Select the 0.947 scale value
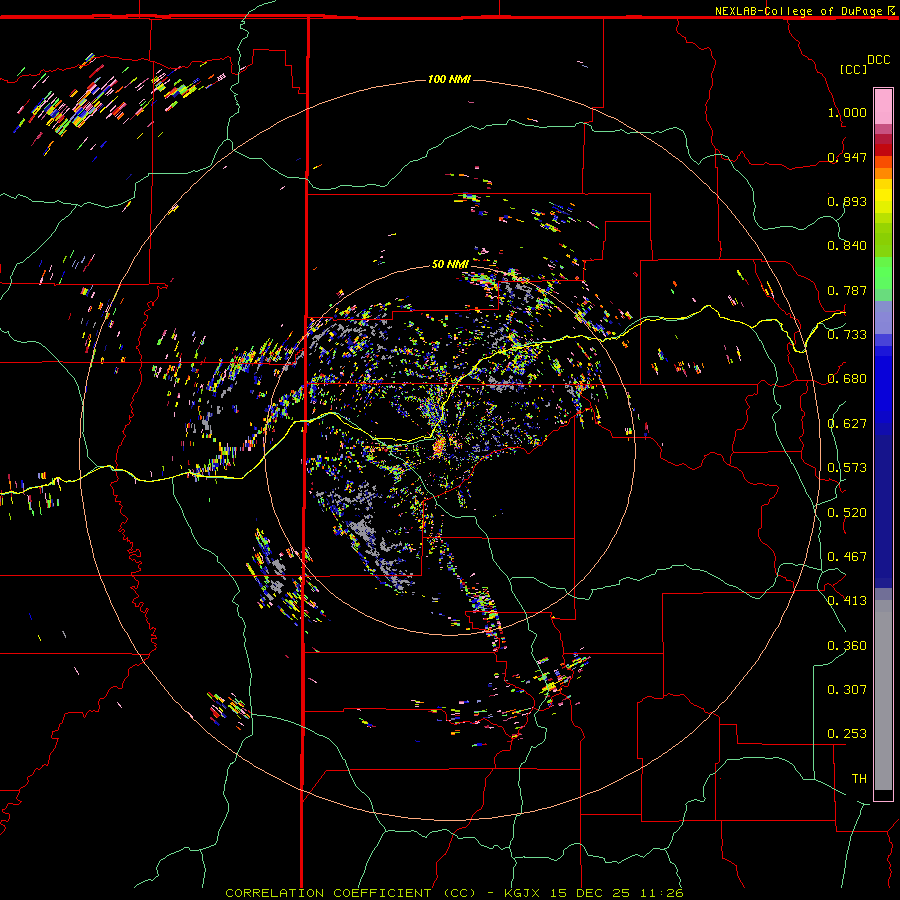The height and width of the screenshot is (900, 900). (x=847, y=157)
